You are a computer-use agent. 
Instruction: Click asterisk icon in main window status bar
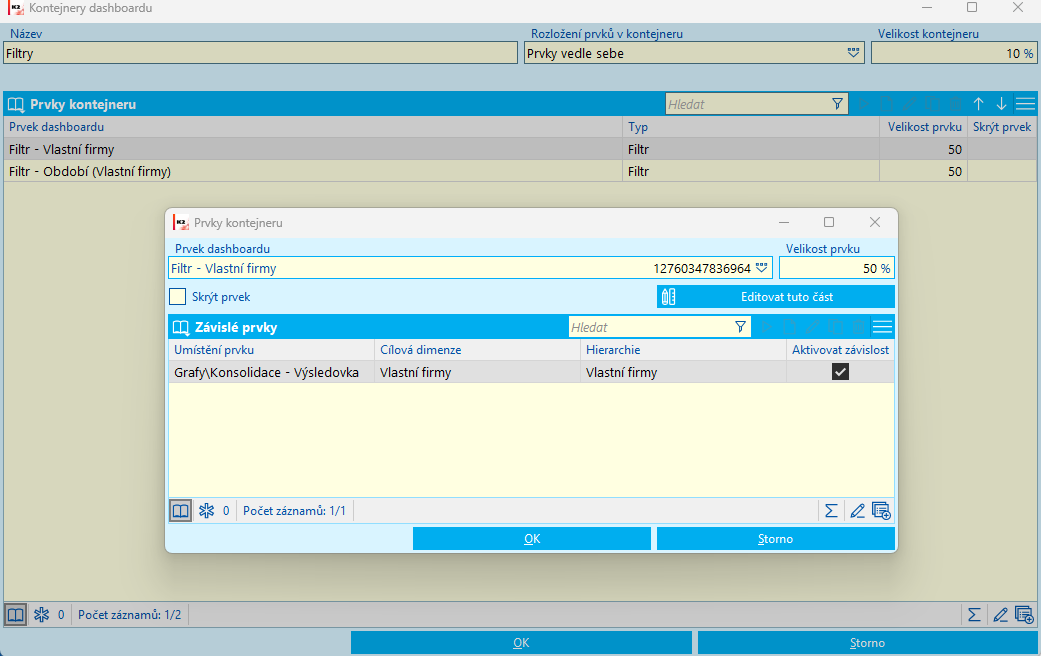click(42, 615)
